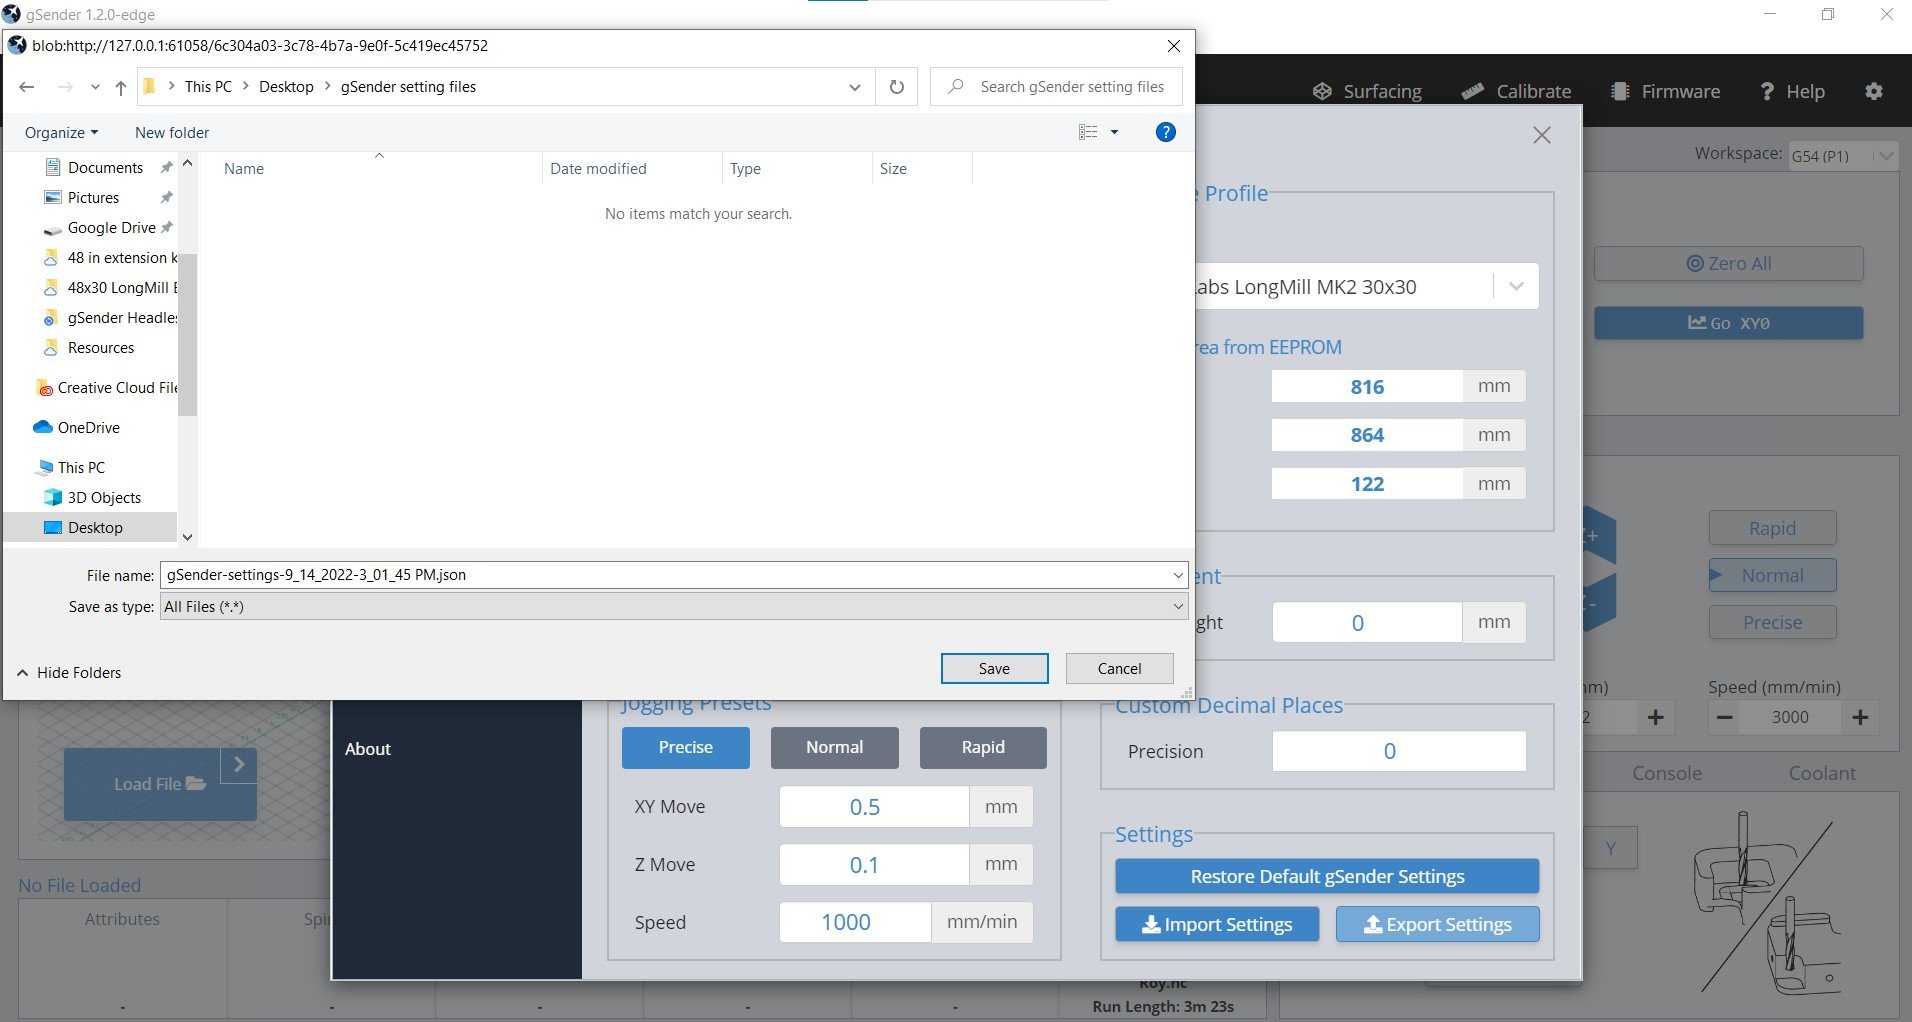Open the About settings section

click(x=368, y=749)
